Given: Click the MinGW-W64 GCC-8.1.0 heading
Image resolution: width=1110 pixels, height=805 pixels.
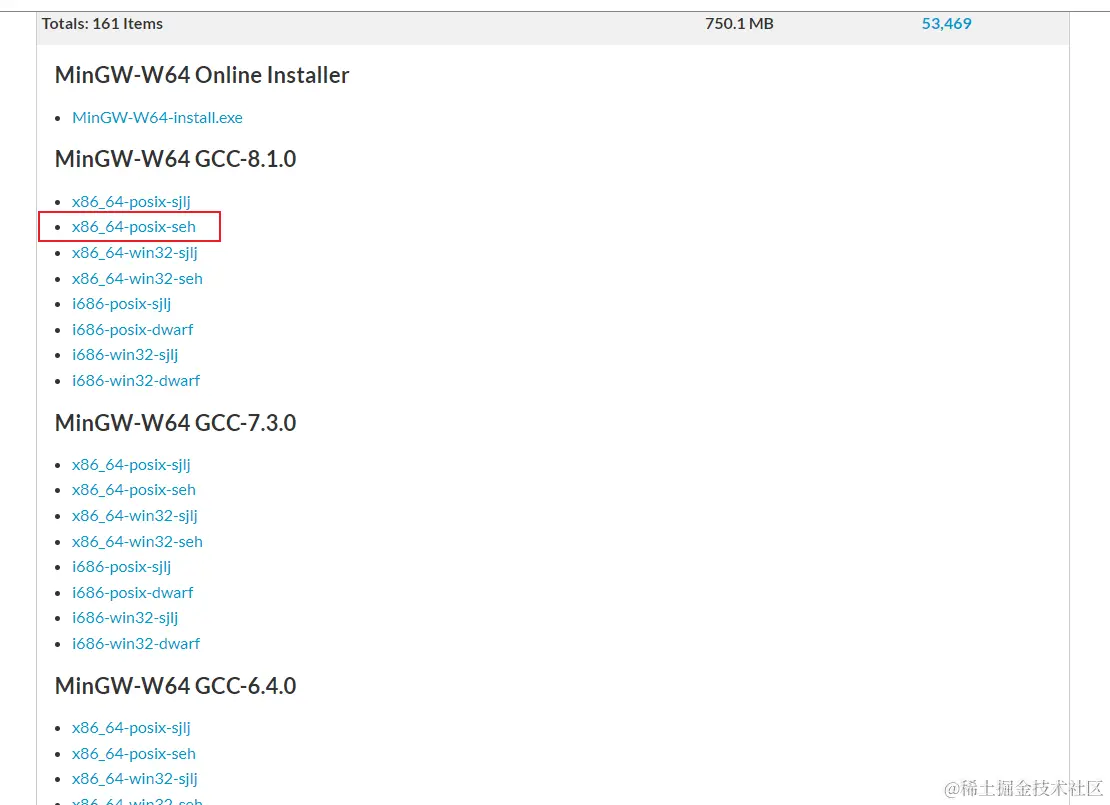Looking at the screenshot, I should [176, 159].
